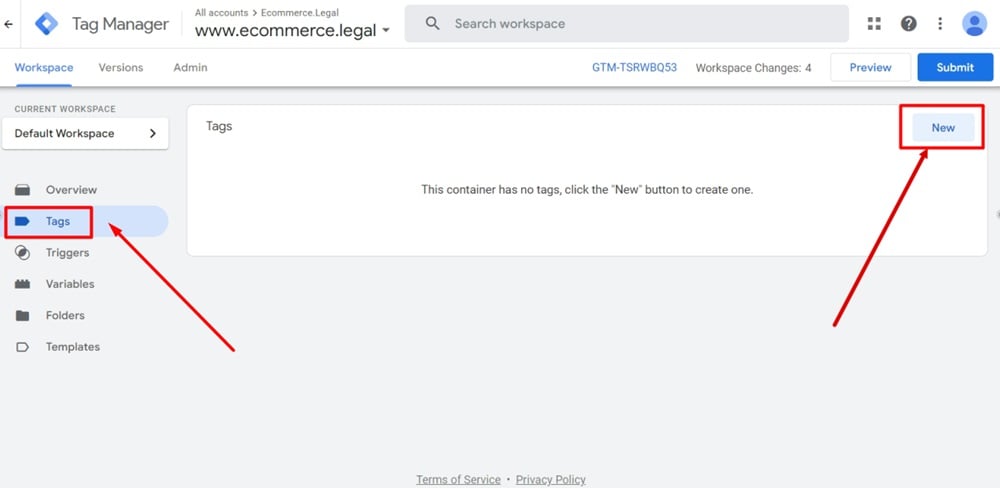
Task: Click the Overview briefcase icon
Action: point(22,190)
